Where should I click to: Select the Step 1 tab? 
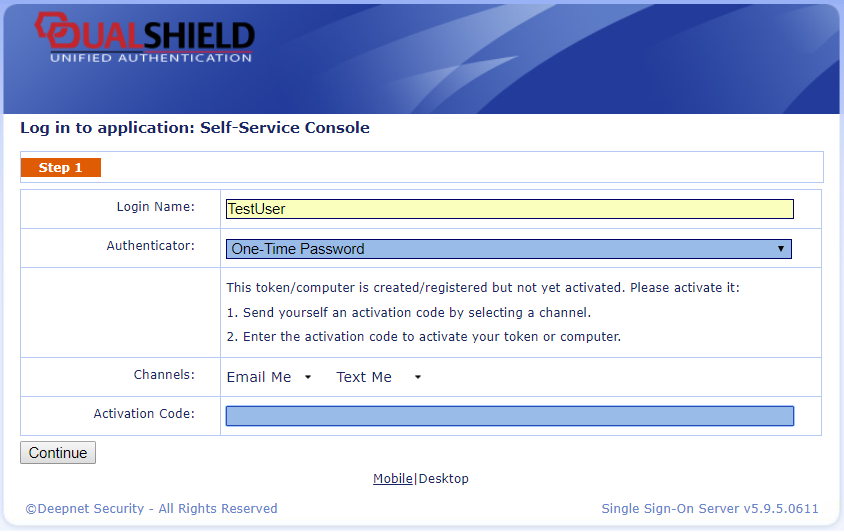[60, 167]
